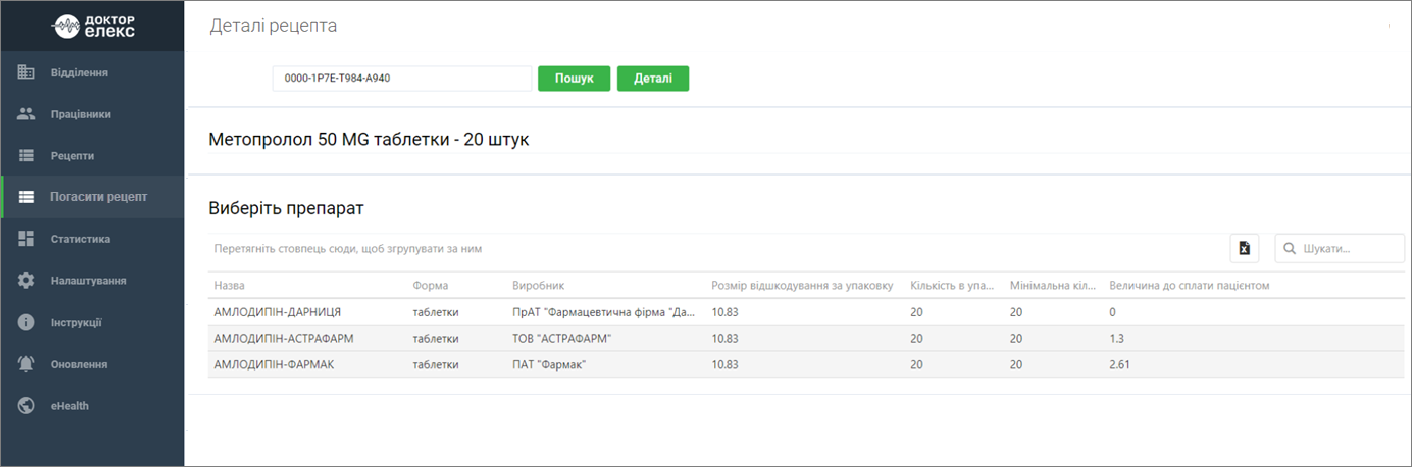Click the Статистика dashboard icon
The height and width of the screenshot is (467, 1412).
[27, 239]
